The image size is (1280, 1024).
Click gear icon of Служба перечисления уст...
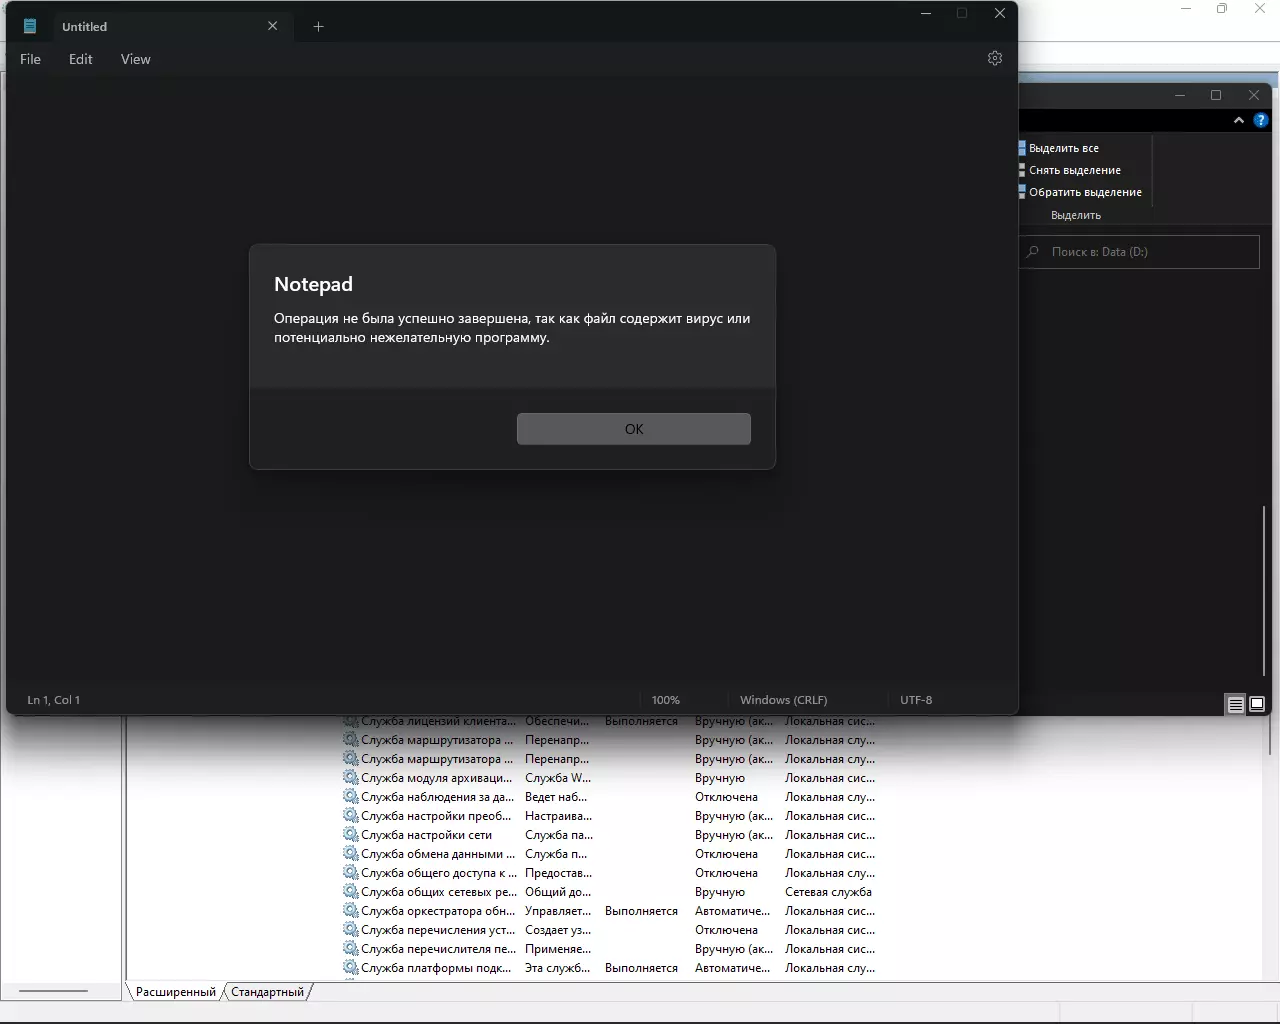350,929
